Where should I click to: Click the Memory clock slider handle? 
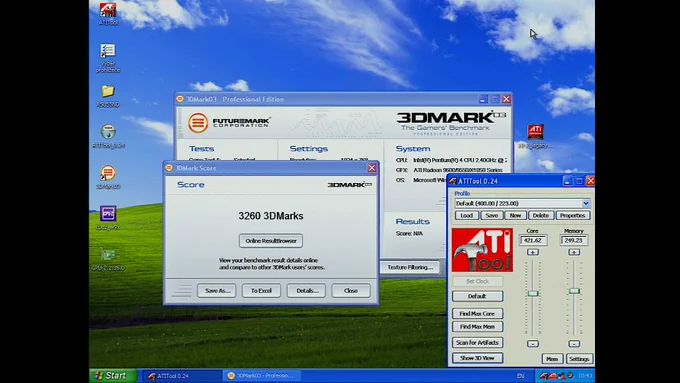[x=574, y=291]
